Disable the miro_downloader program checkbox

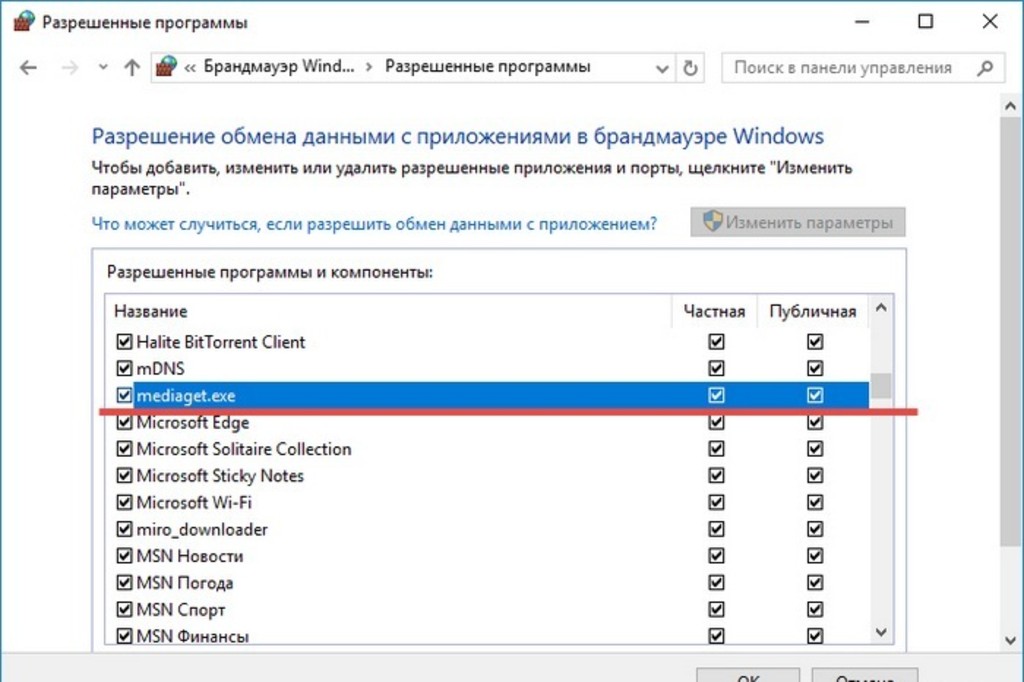coord(125,530)
